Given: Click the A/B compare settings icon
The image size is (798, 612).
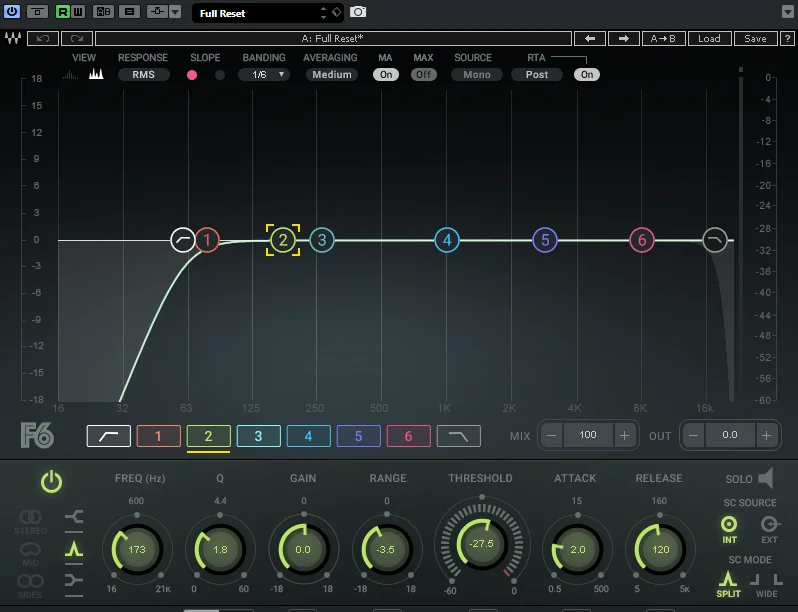Looking at the screenshot, I should (104, 11).
